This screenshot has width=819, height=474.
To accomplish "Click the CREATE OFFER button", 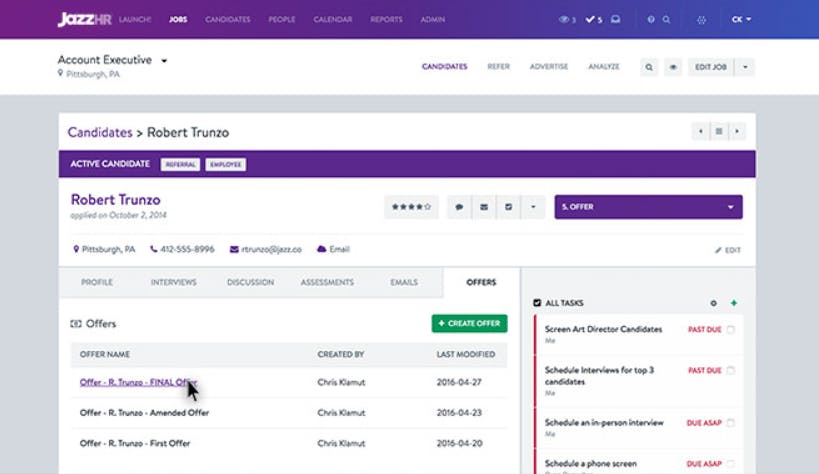I will pos(470,323).
